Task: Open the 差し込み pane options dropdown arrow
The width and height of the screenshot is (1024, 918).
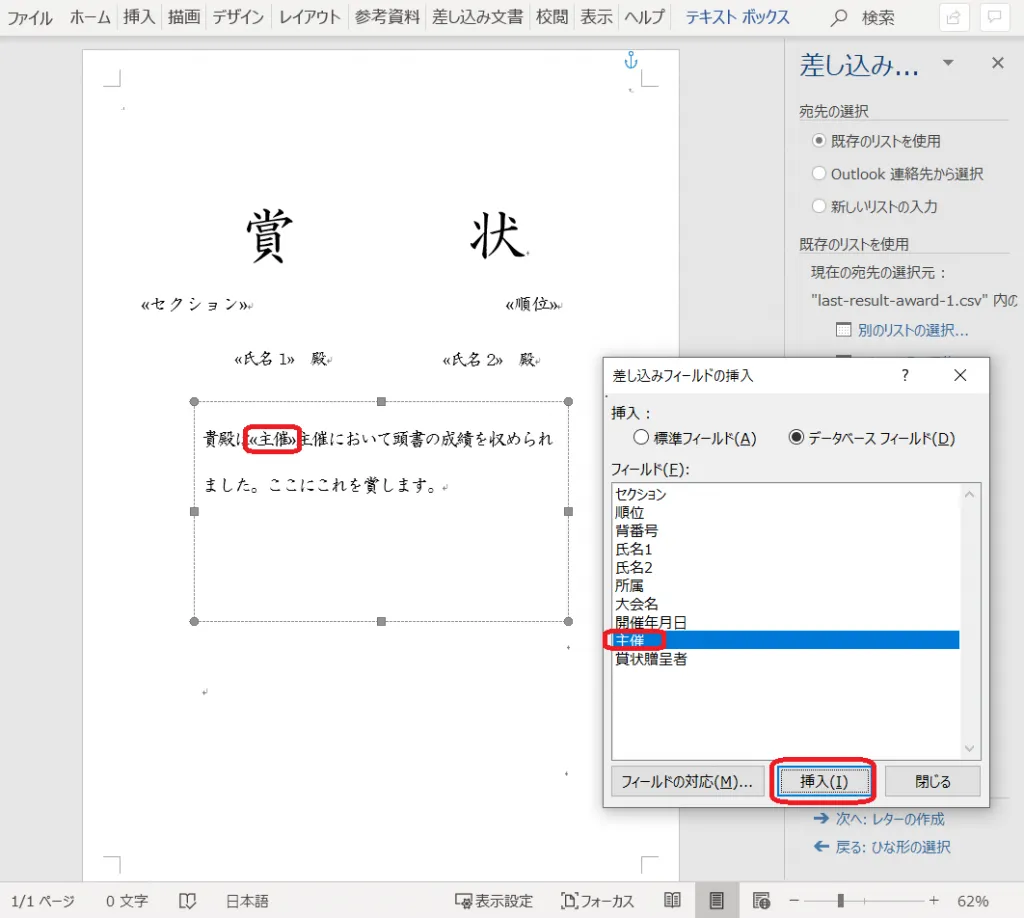Action: (x=948, y=64)
